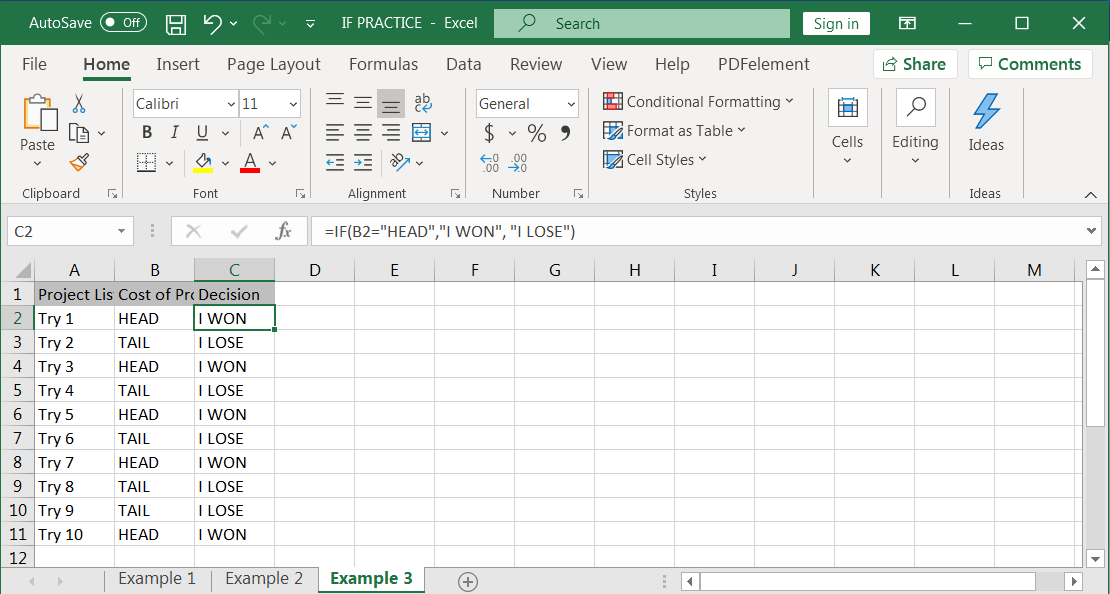This screenshot has height=594, width=1110.
Task: Toggle the AutoSave switch
Action: click(x=124, y=23)
